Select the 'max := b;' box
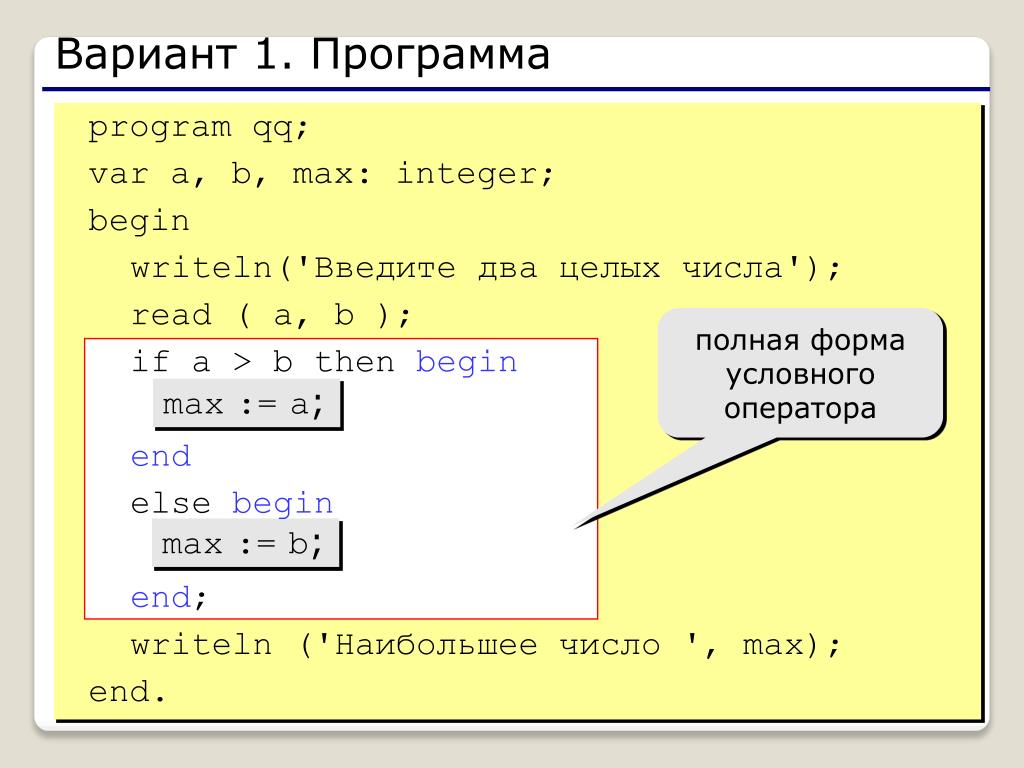 247,544
